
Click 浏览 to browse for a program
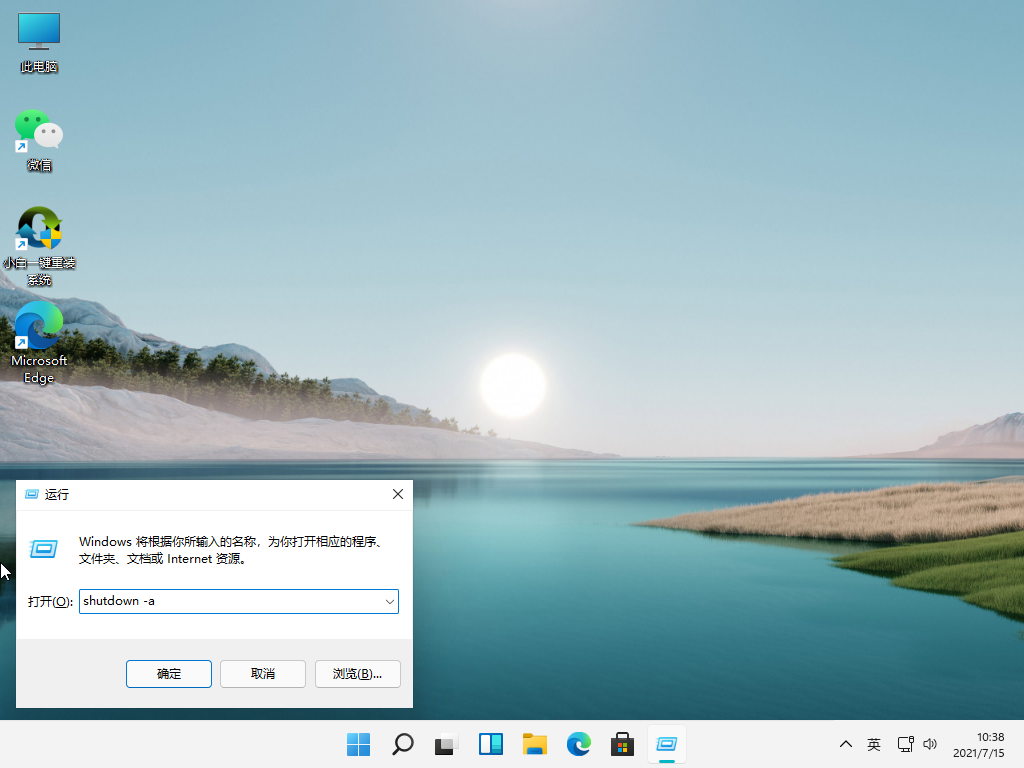357,674
